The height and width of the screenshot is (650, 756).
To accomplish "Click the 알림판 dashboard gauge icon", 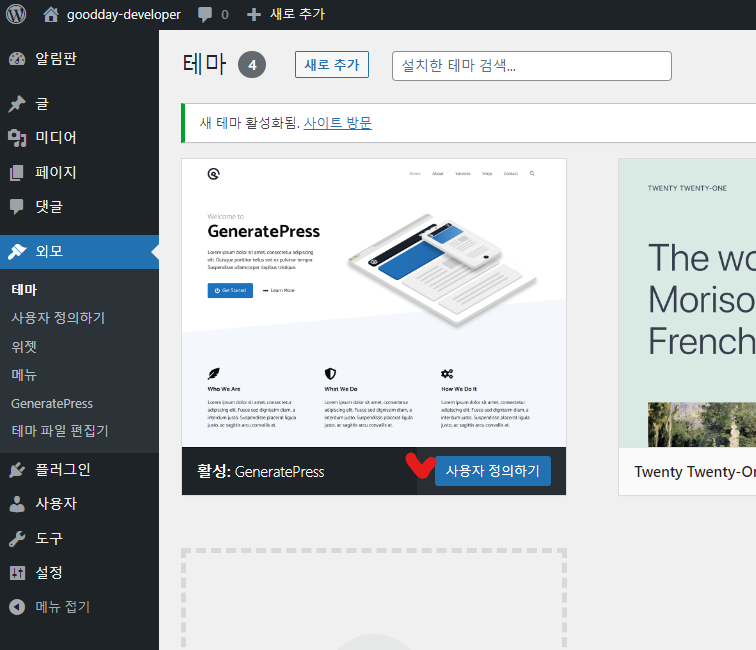I will (17, 59).
